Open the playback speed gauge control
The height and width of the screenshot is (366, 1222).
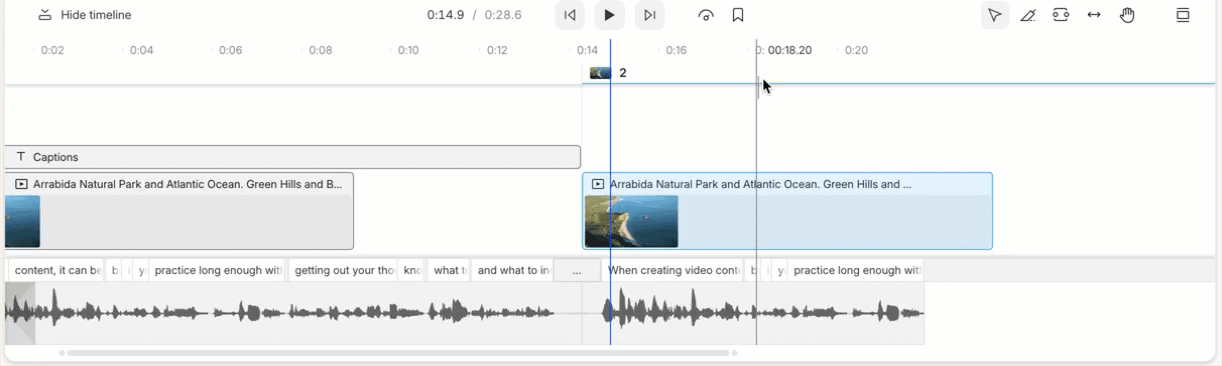706,15
